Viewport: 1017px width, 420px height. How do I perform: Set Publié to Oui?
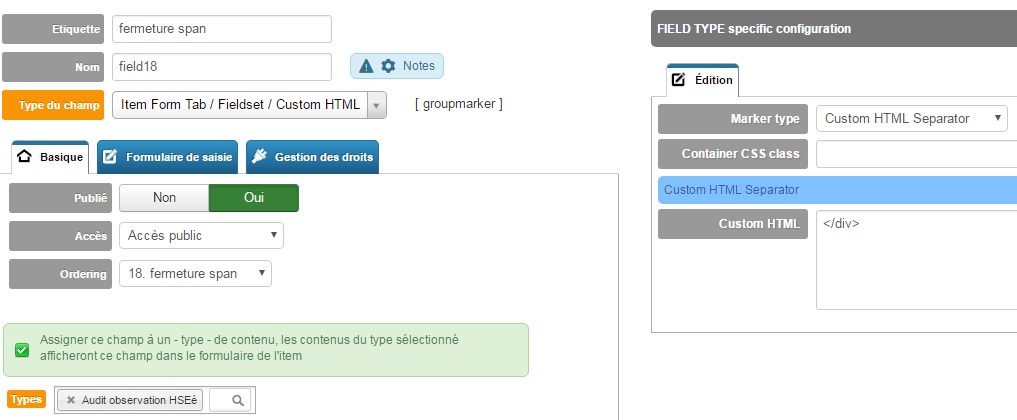[x=254, y=198]
